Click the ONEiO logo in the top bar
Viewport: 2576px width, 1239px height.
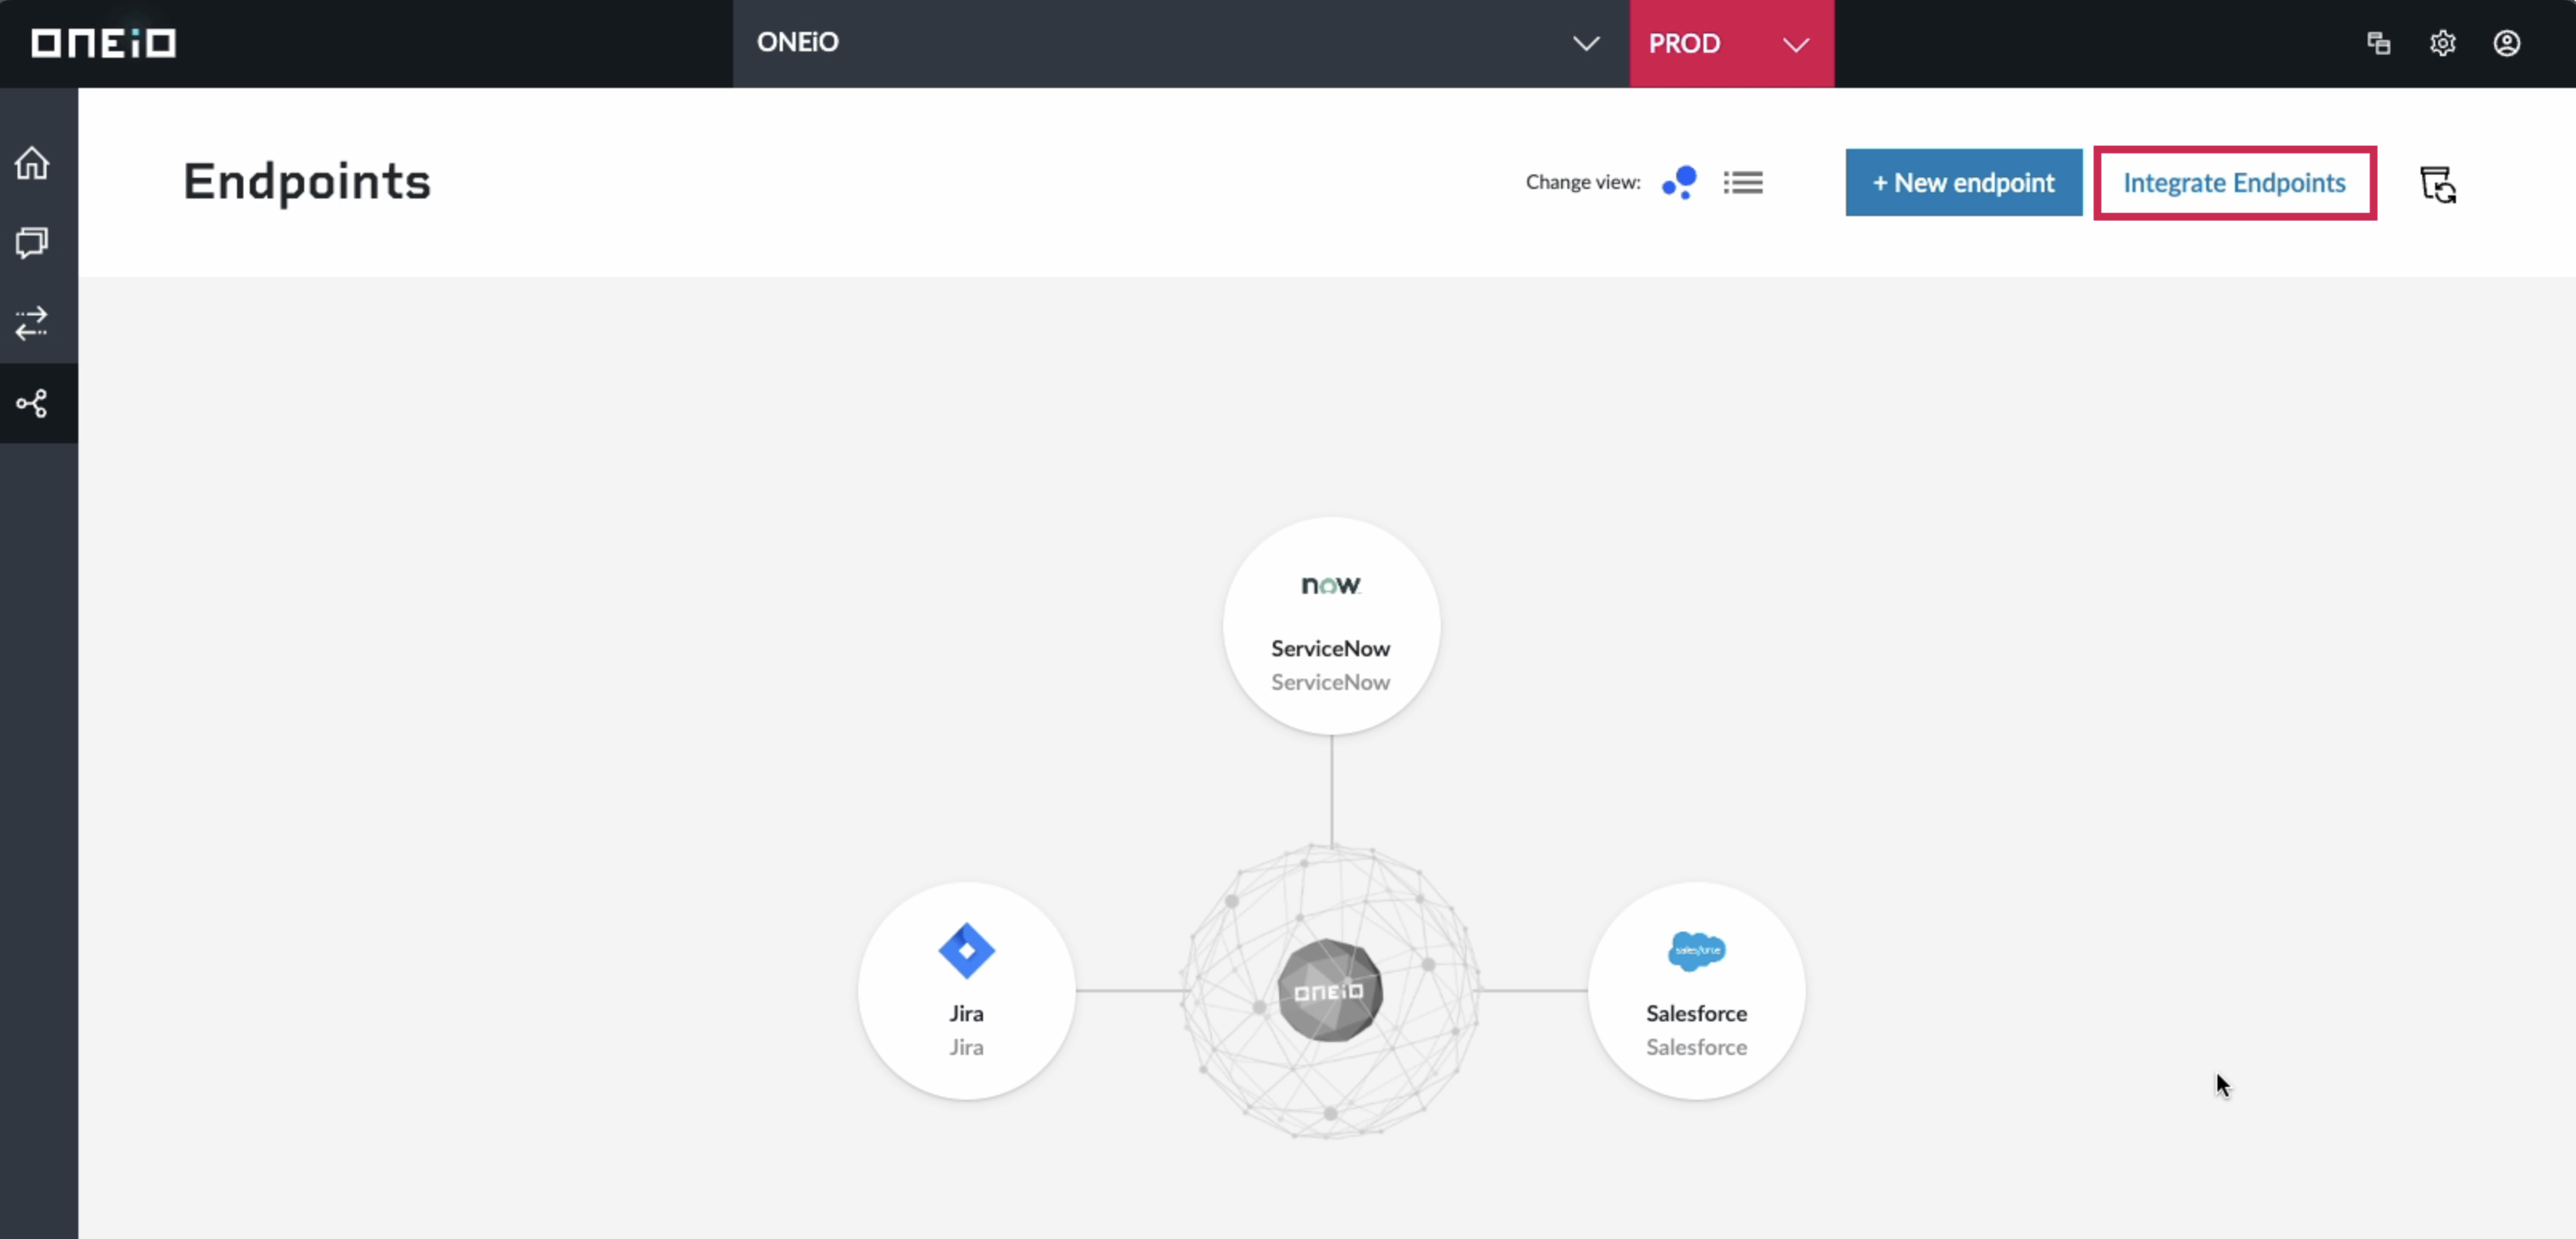click(104, 43)
